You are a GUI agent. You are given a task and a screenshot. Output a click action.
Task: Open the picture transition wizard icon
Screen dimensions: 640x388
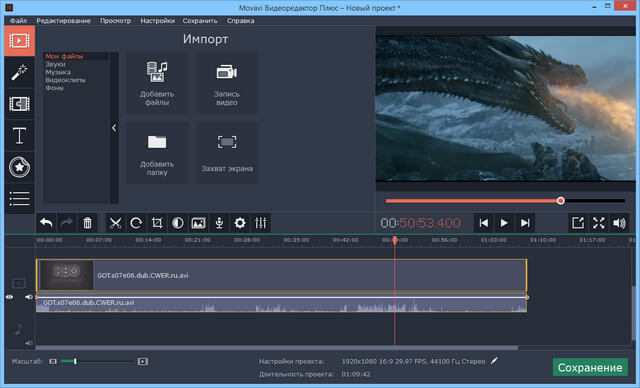198,223
